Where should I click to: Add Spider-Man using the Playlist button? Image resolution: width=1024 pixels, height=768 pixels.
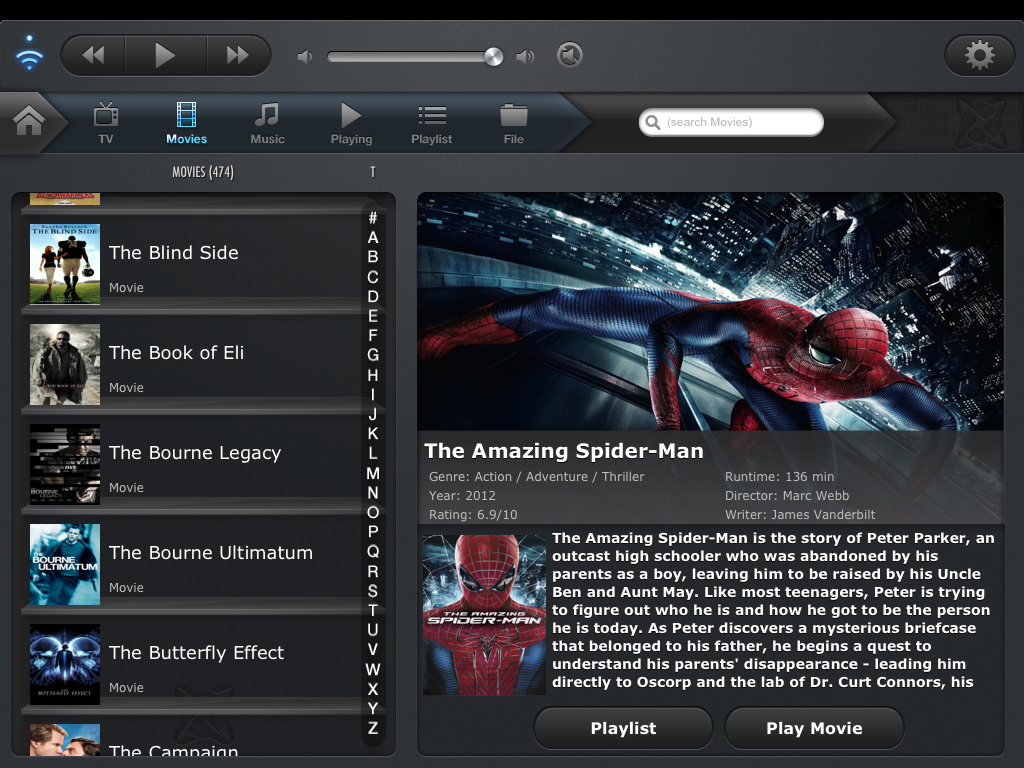coord(623,728)
